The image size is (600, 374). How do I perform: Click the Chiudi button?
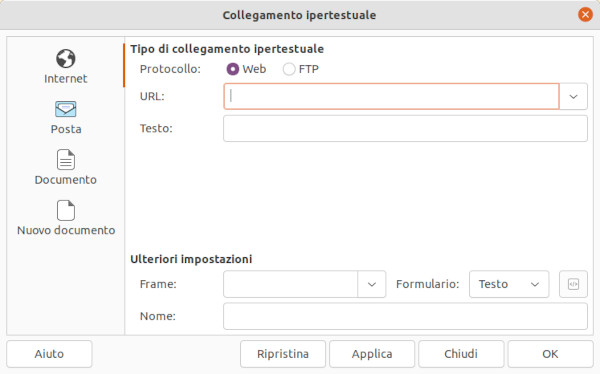point(461,354)
